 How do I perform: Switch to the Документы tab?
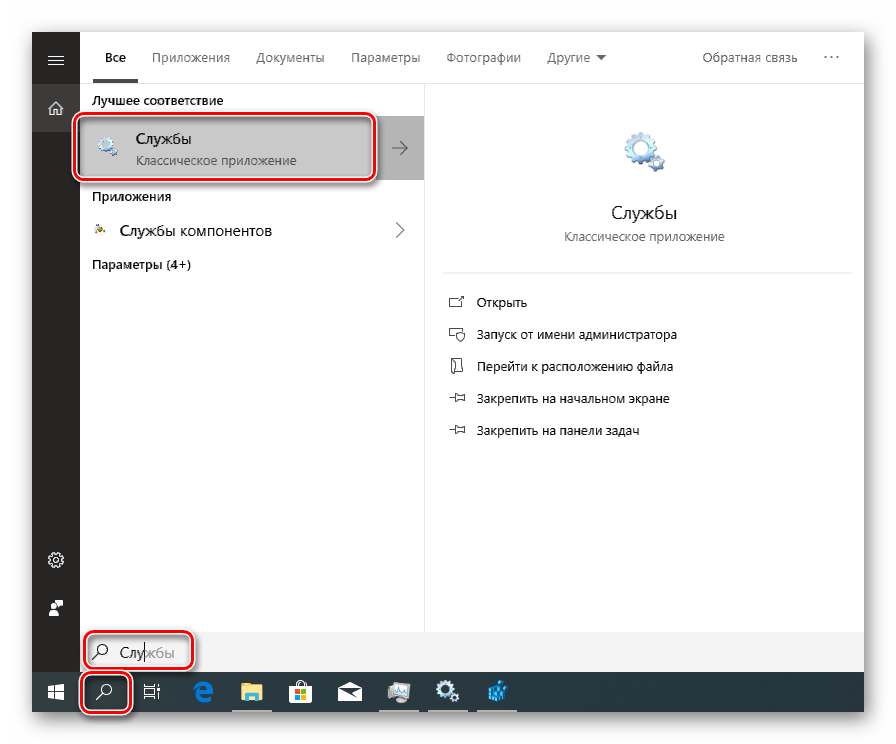coord(290,58)
